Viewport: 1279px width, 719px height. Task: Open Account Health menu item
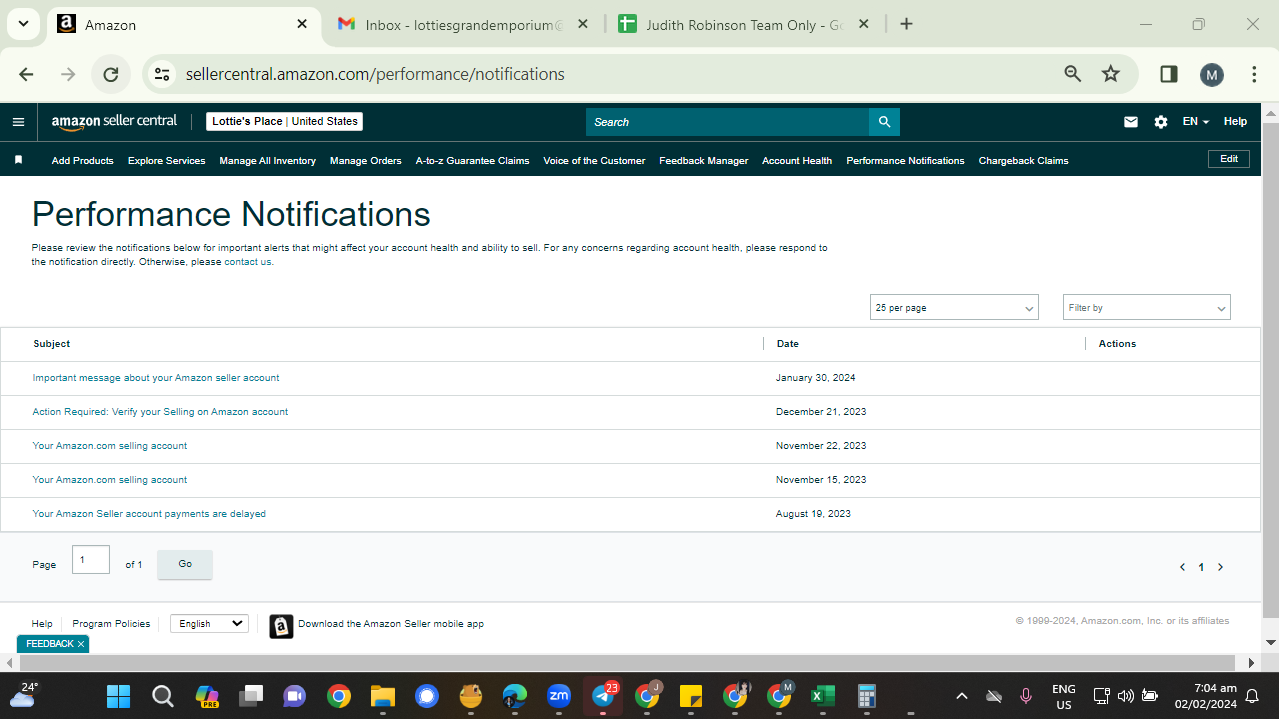(797, 160)
